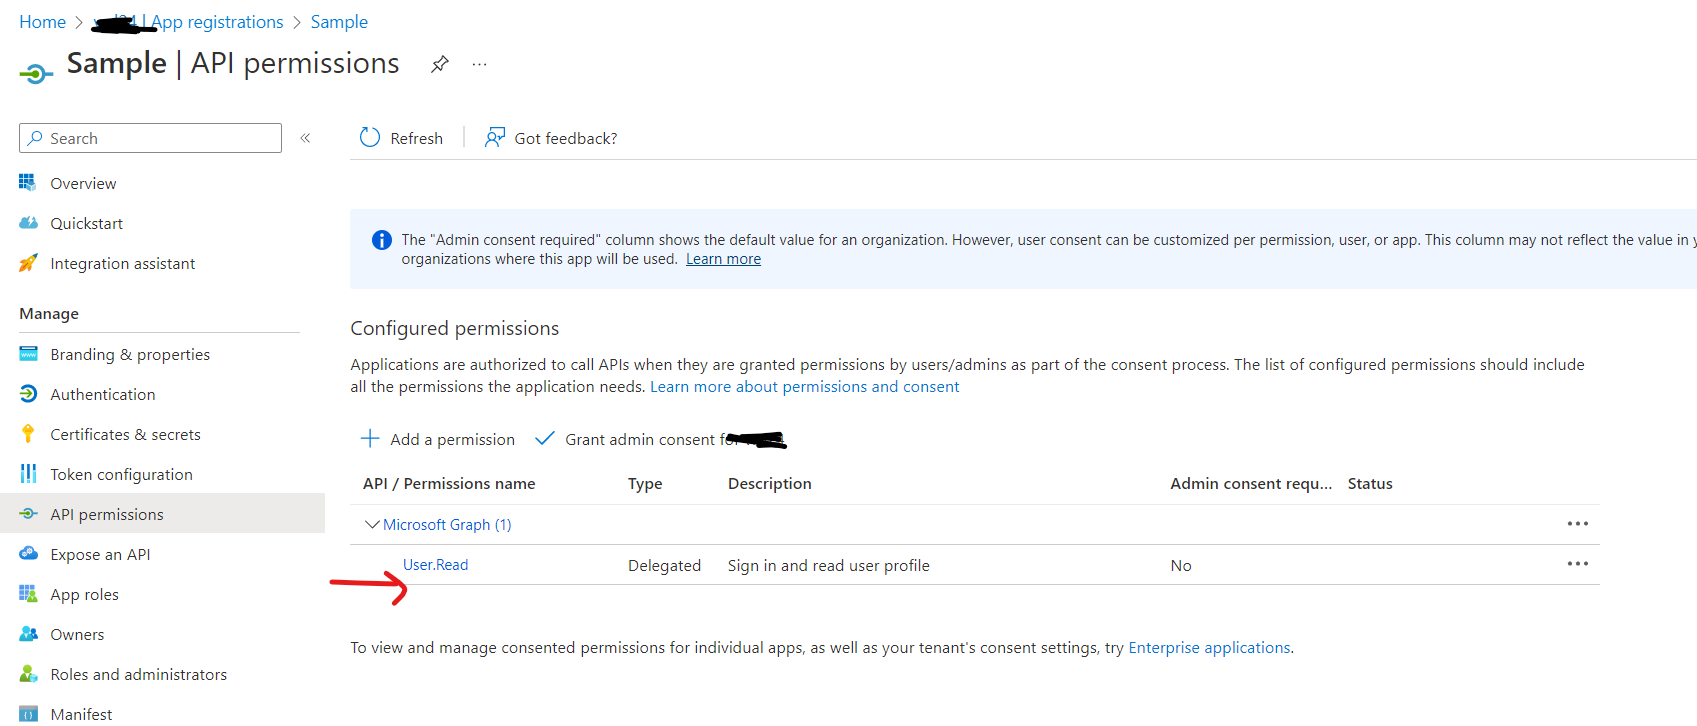Click the Microsoft Graph (1) link

pos(447,524)
